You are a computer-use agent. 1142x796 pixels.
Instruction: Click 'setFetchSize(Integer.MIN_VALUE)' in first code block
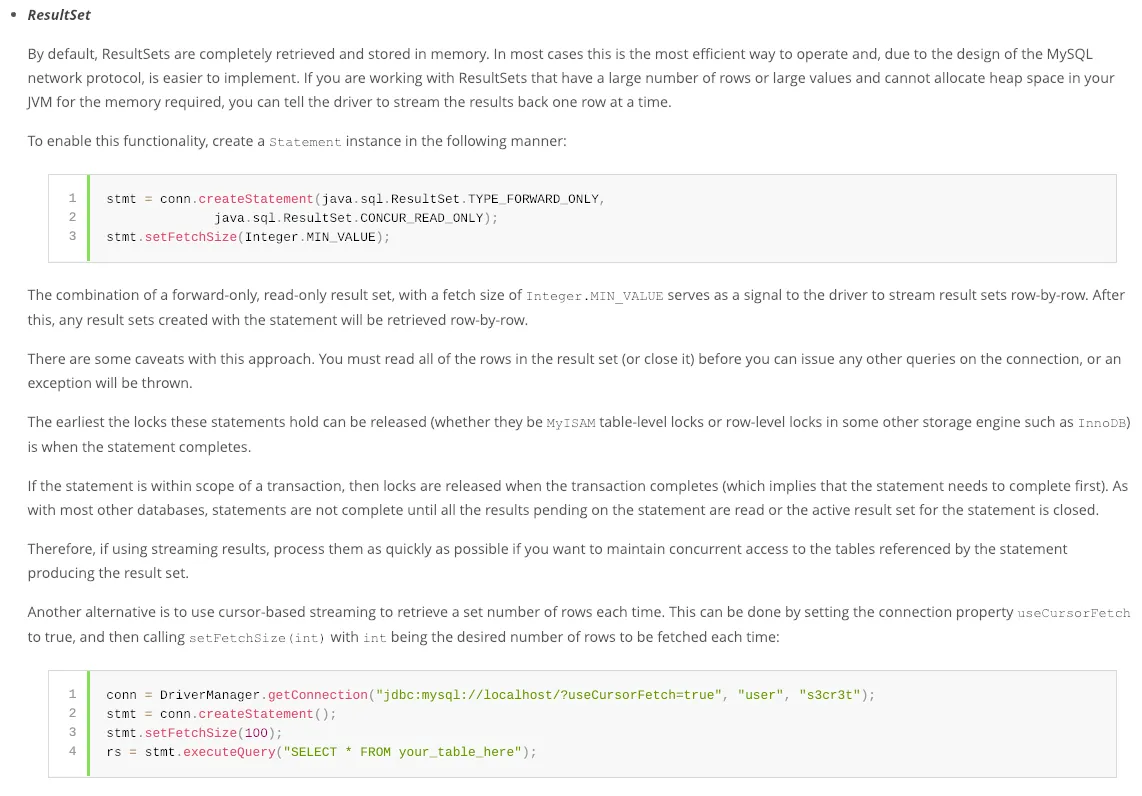(264, 237)
